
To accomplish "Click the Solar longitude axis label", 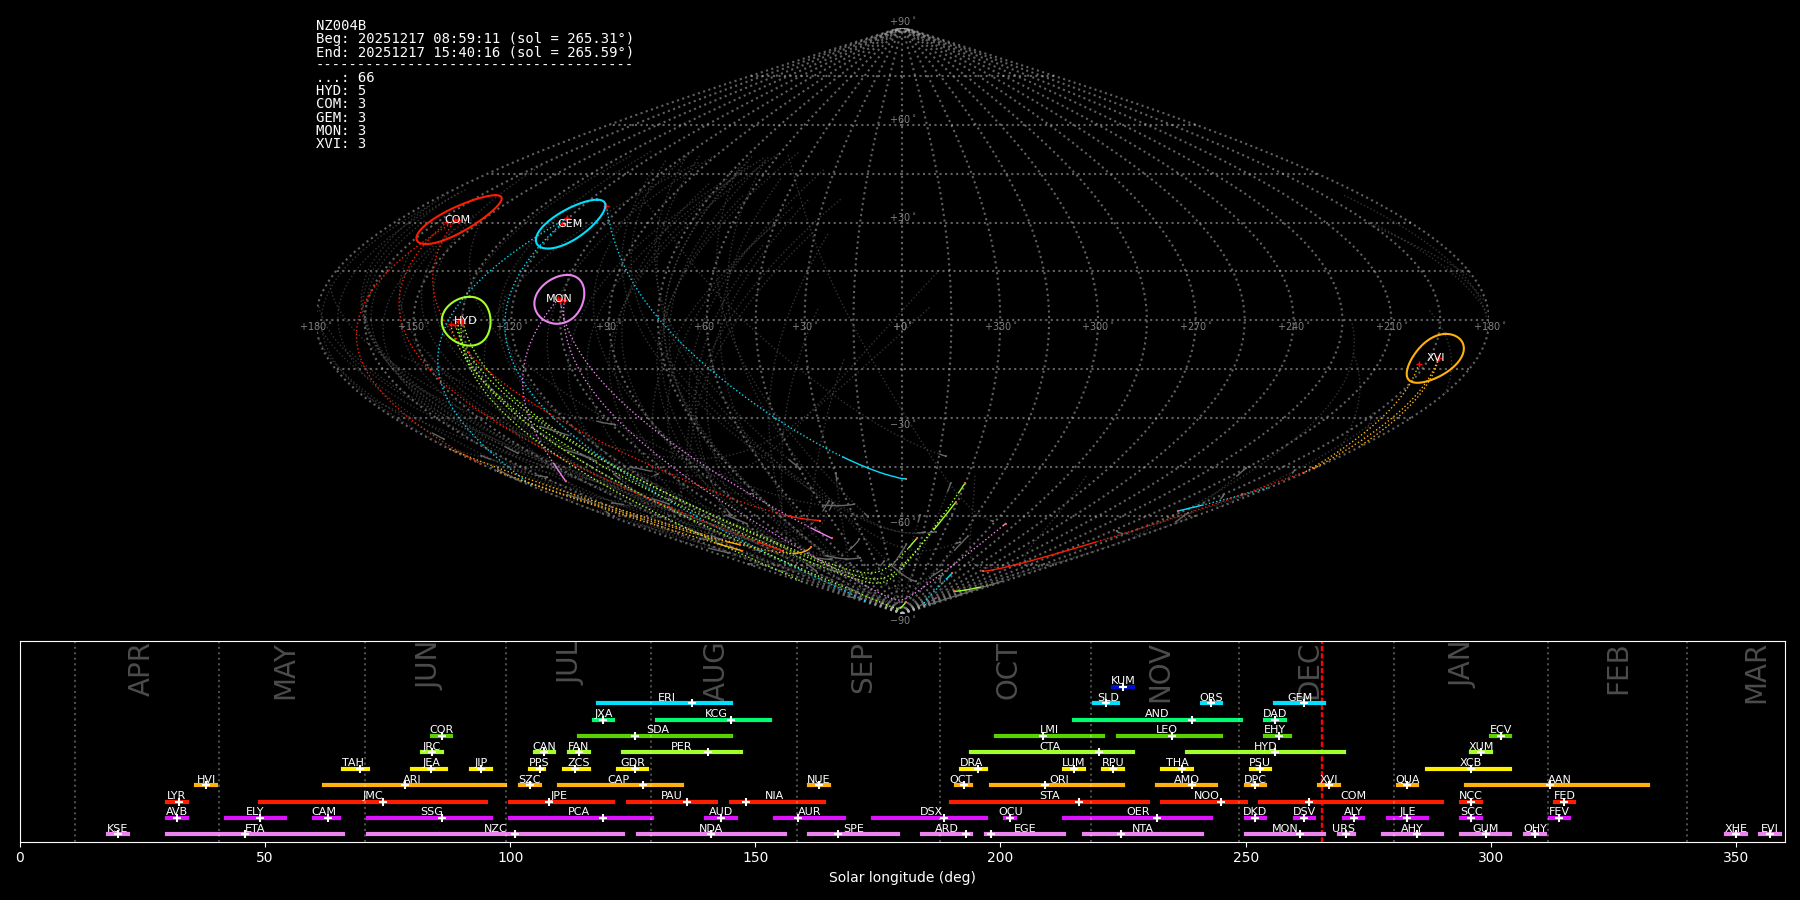I will click(x=901, y=878).
